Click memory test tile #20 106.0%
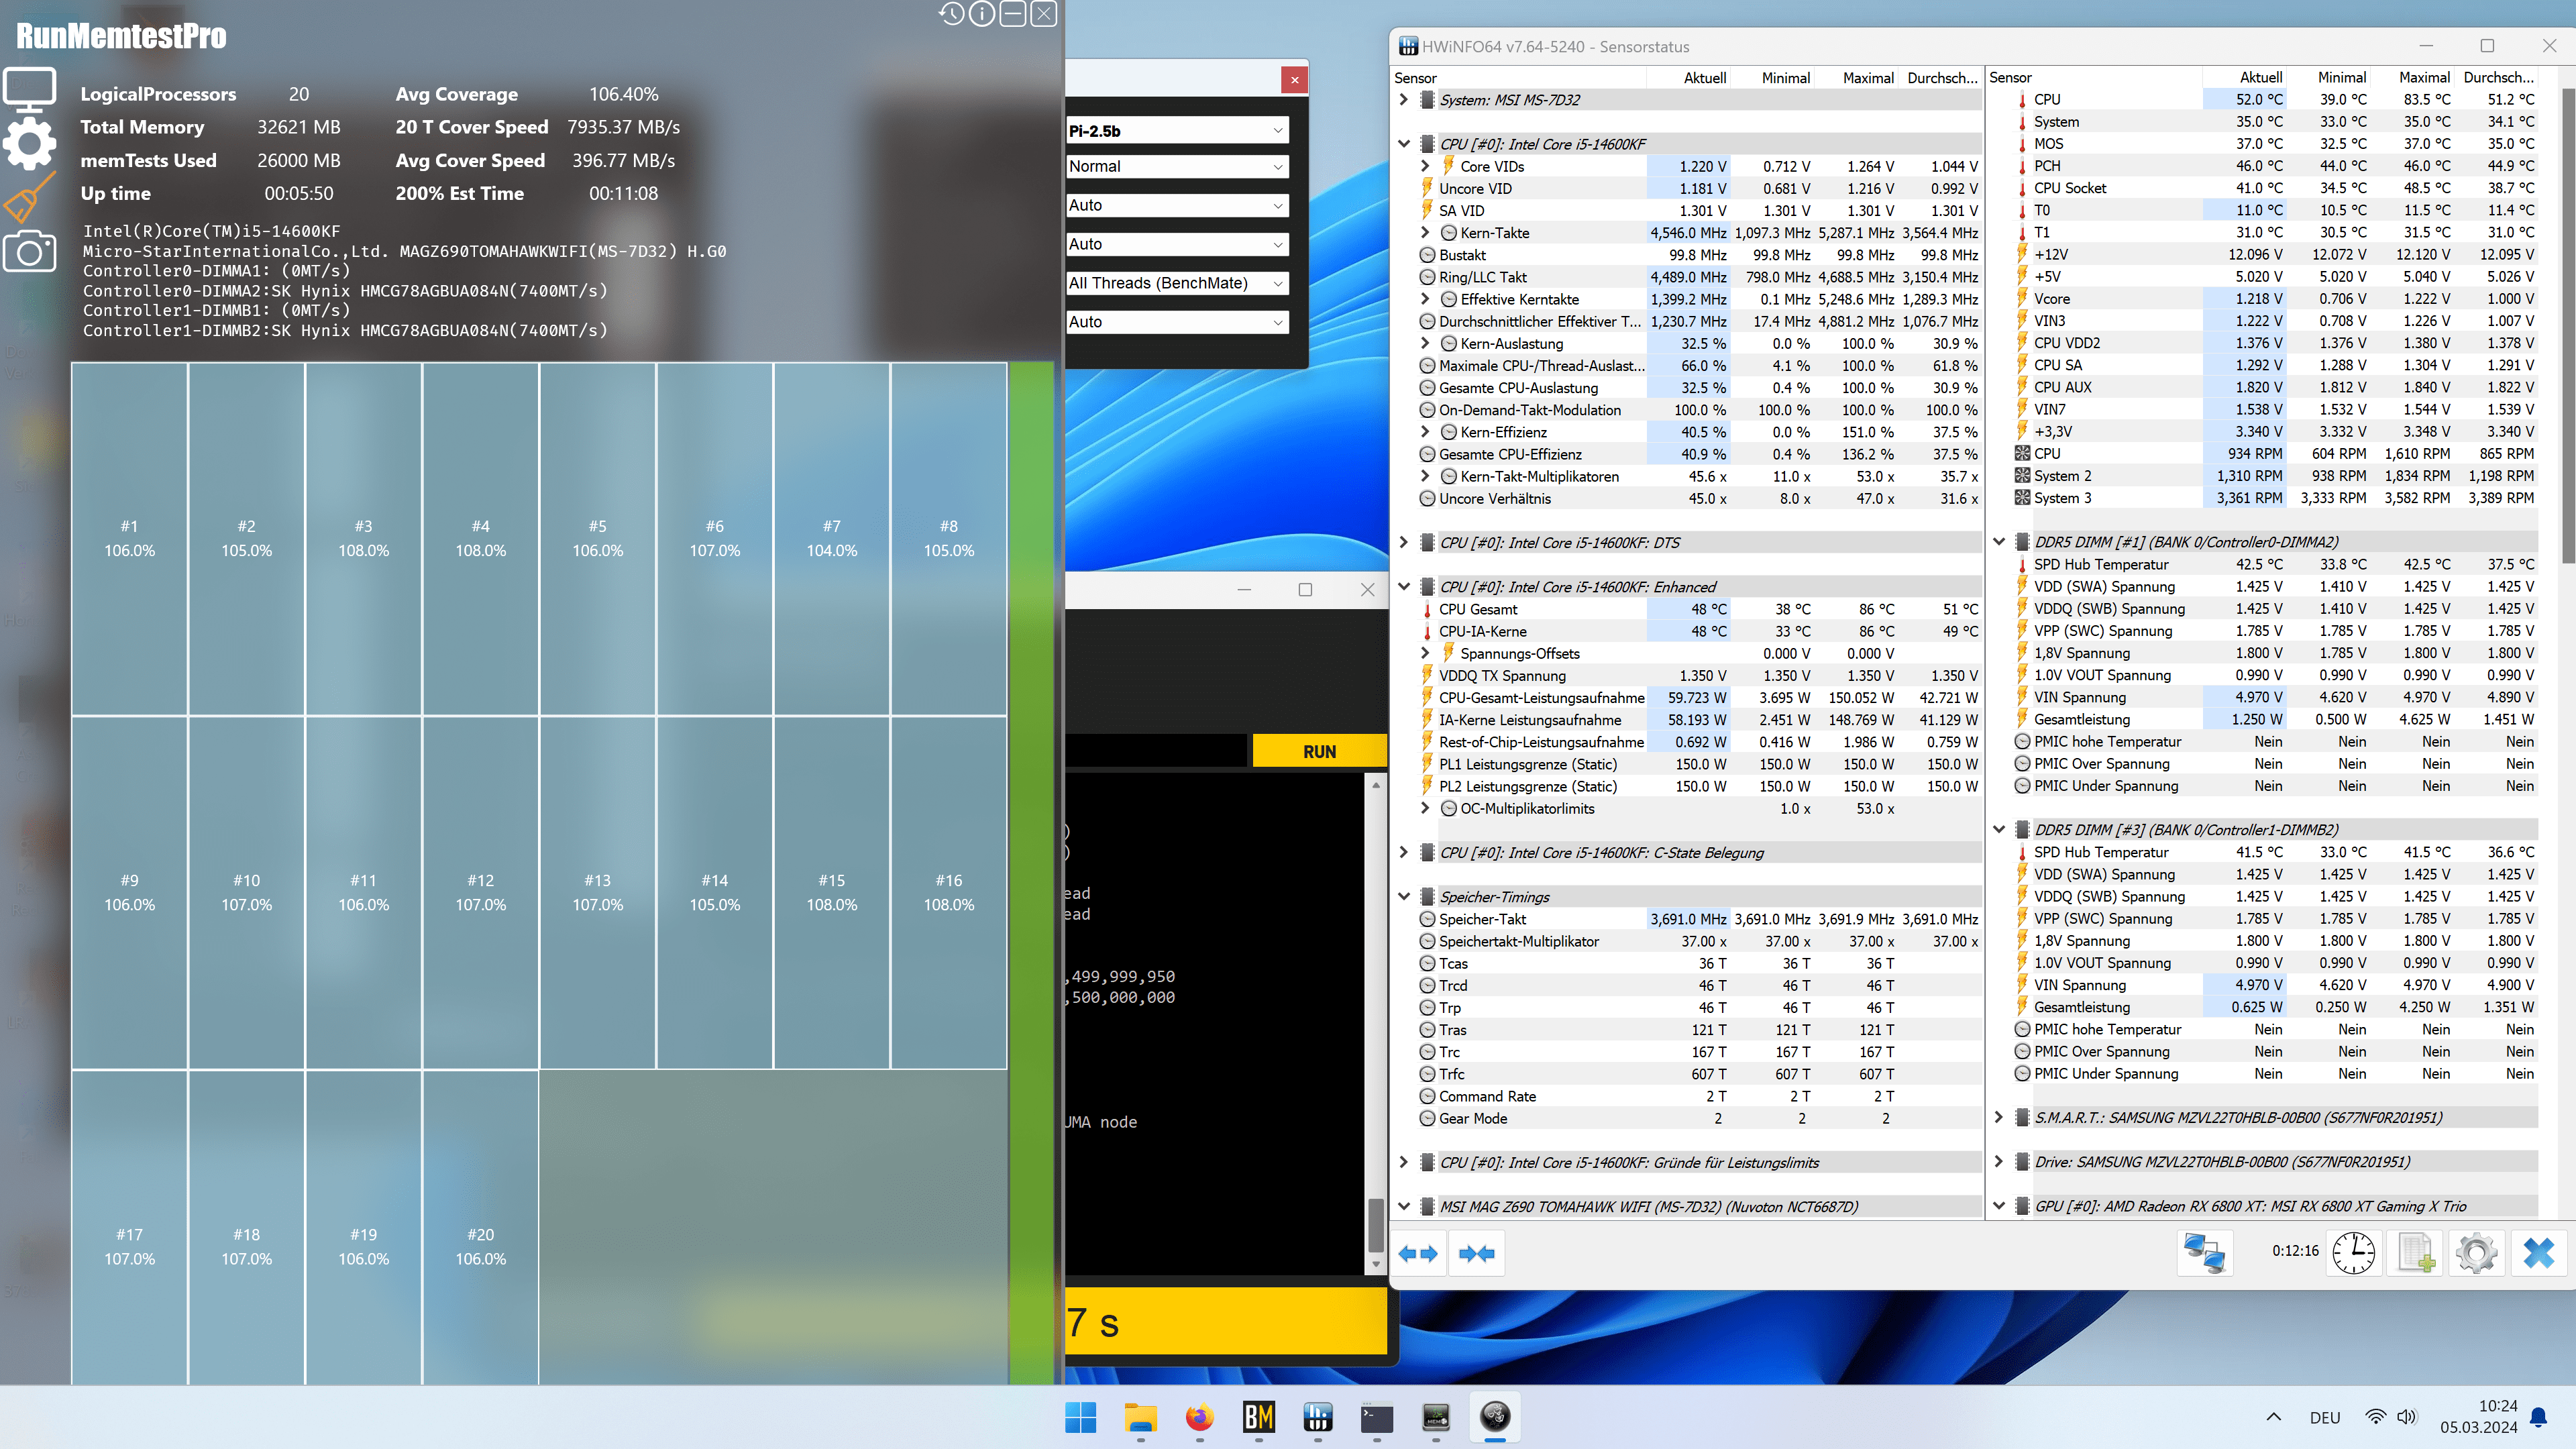2576x1449 pixels. (480, 1227)
